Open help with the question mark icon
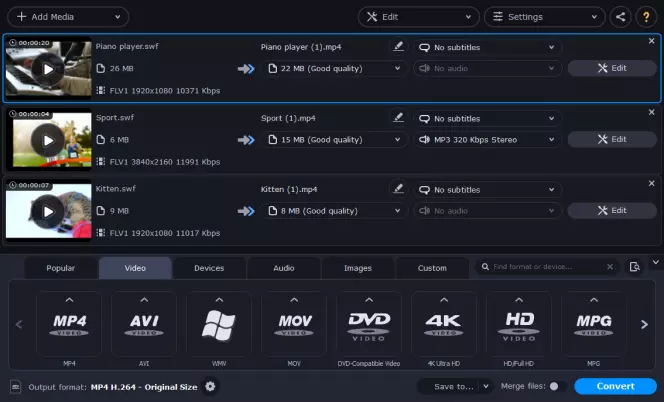The width and height of the screenshot is (664, 402). pos(647,17)
